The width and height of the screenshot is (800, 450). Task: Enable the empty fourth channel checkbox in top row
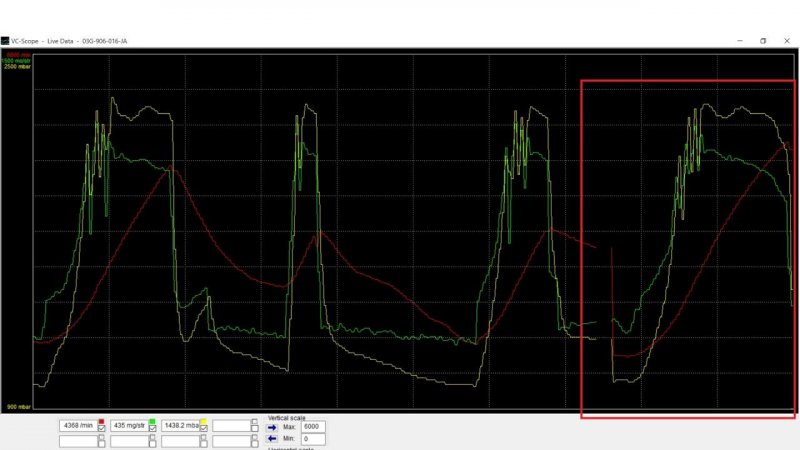255,428
